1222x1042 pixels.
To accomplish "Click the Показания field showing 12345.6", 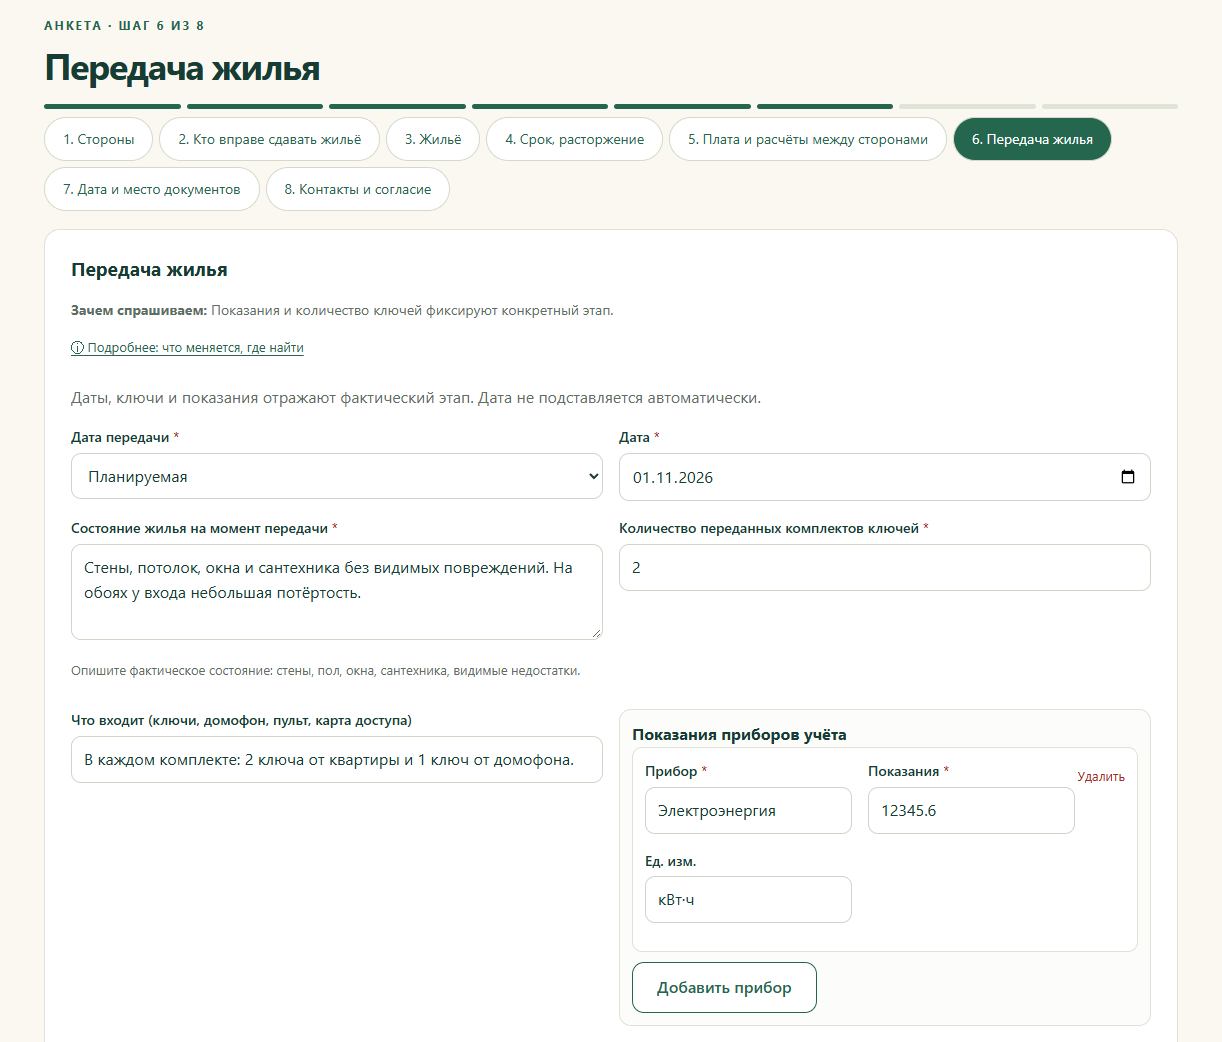I will tap(971, 810).
